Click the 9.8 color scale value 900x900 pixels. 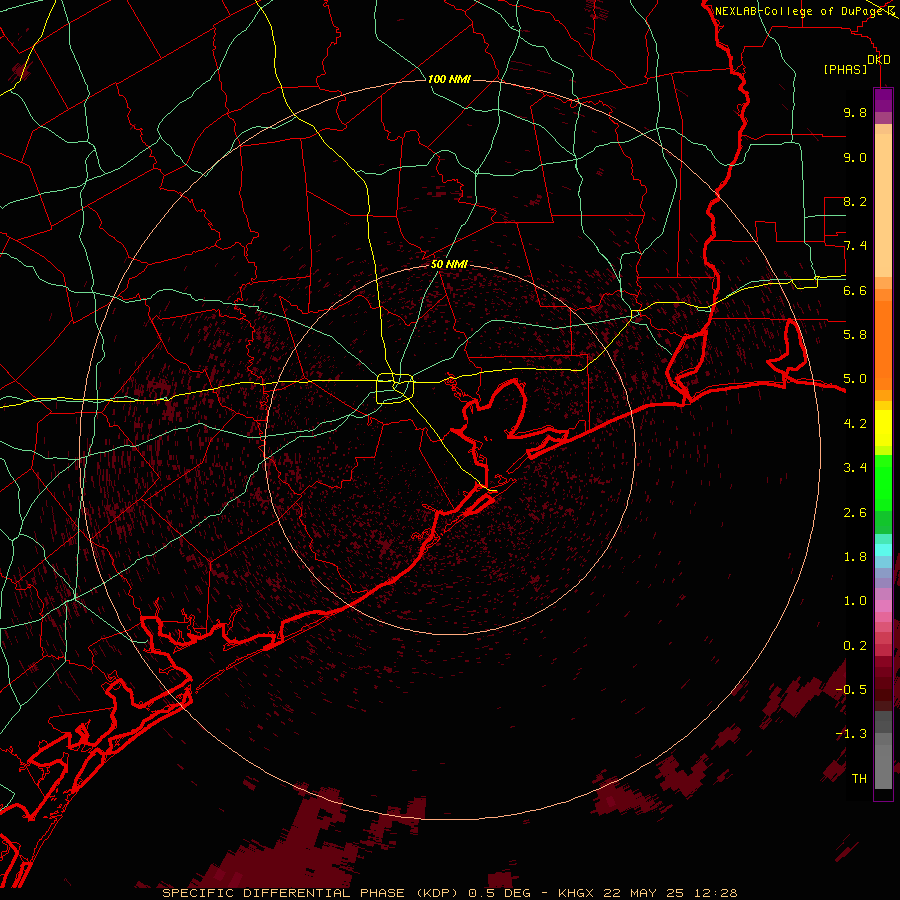(x=855, y=112)
